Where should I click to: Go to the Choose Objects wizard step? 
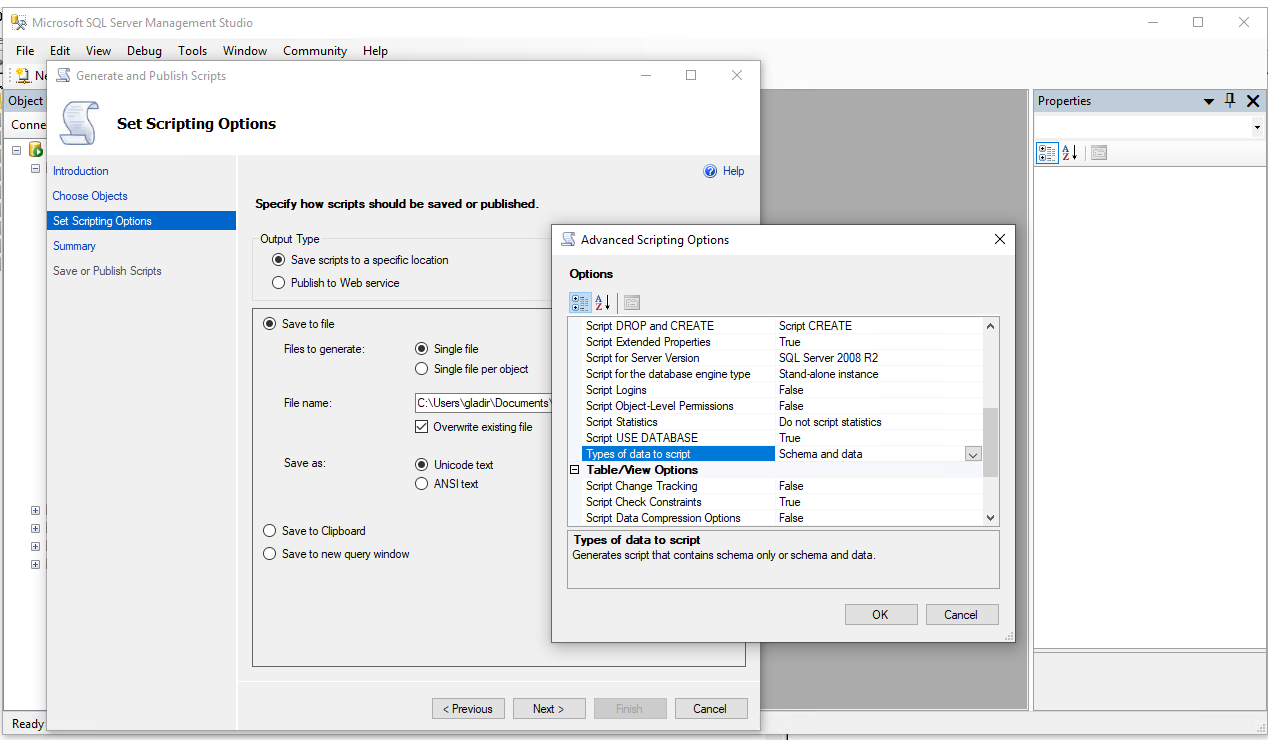pyautogui.click(x=90, y=196)
